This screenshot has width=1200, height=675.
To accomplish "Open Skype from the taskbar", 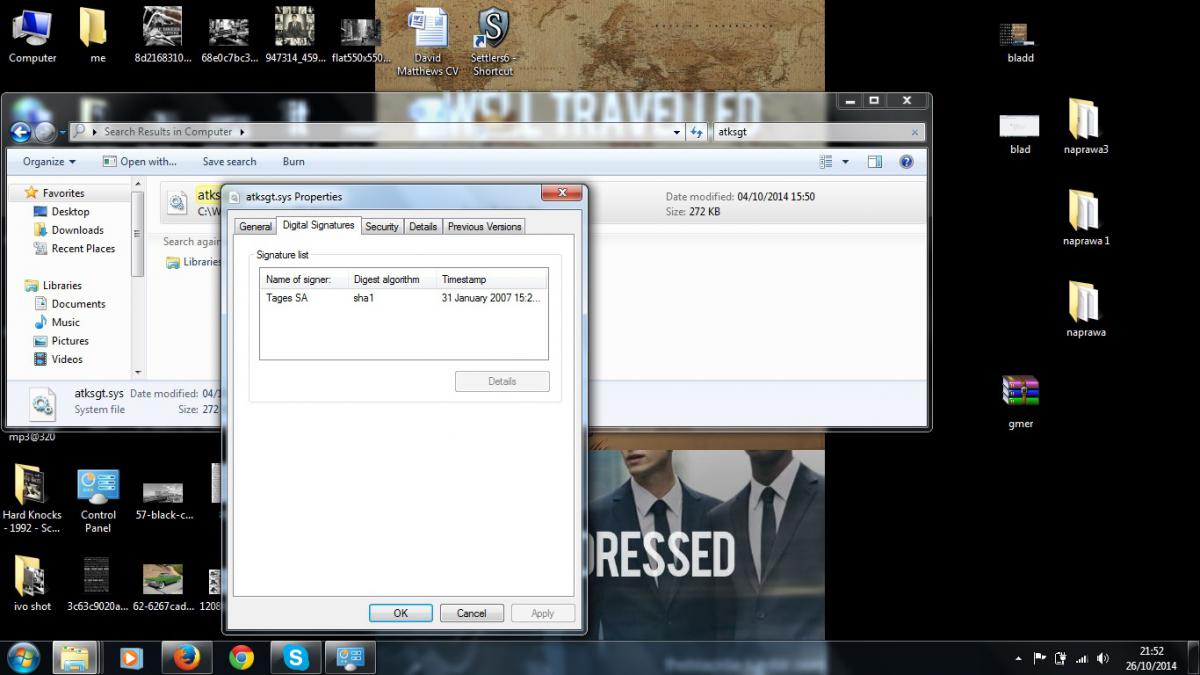I will point(296,657).
